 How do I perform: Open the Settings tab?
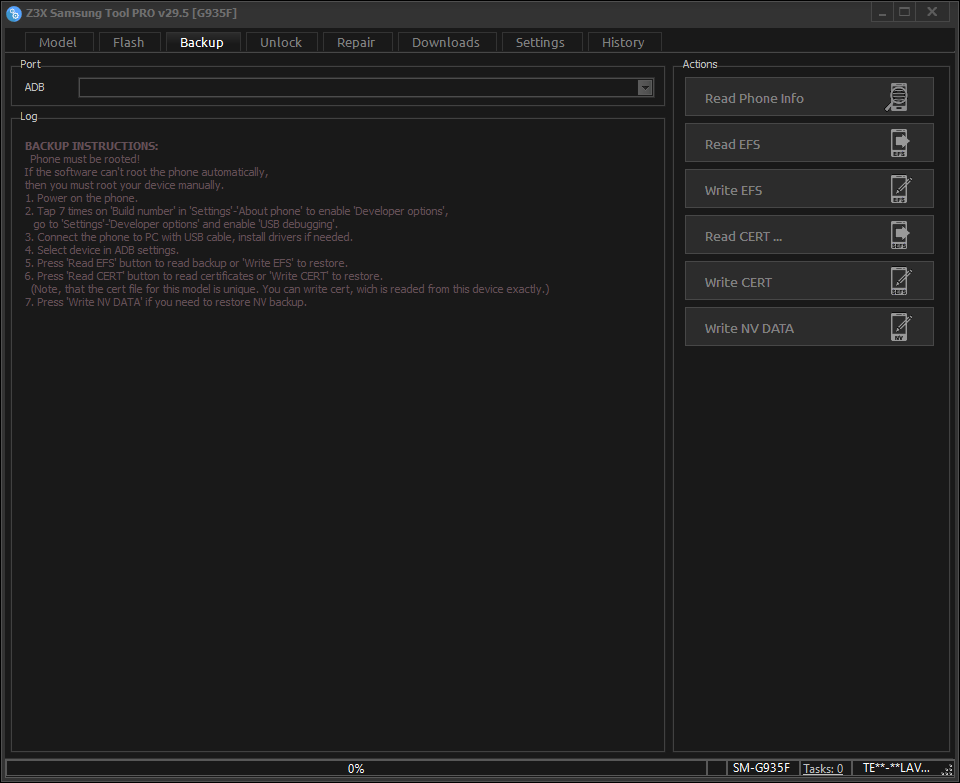click(540, 42)
